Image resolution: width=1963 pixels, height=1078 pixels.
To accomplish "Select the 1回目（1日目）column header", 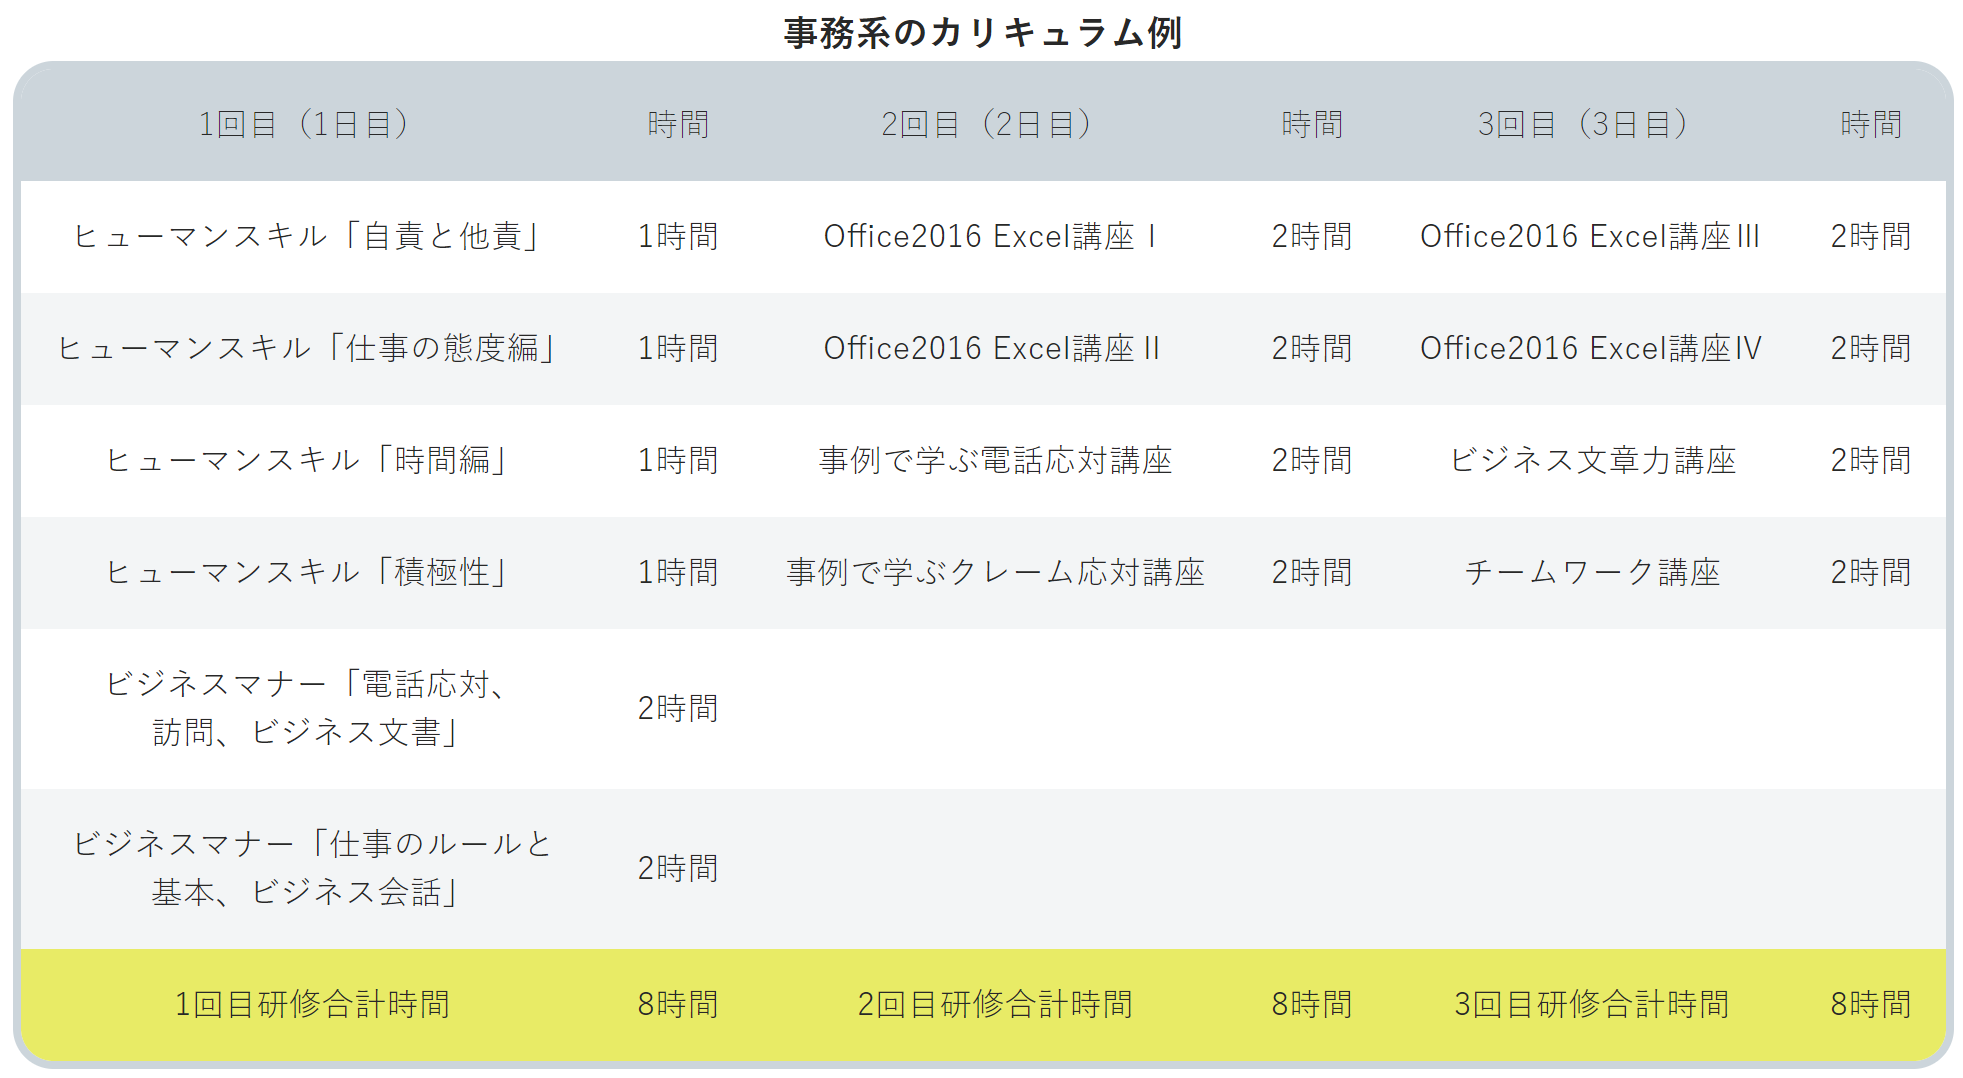I will (x=306, y=124).
